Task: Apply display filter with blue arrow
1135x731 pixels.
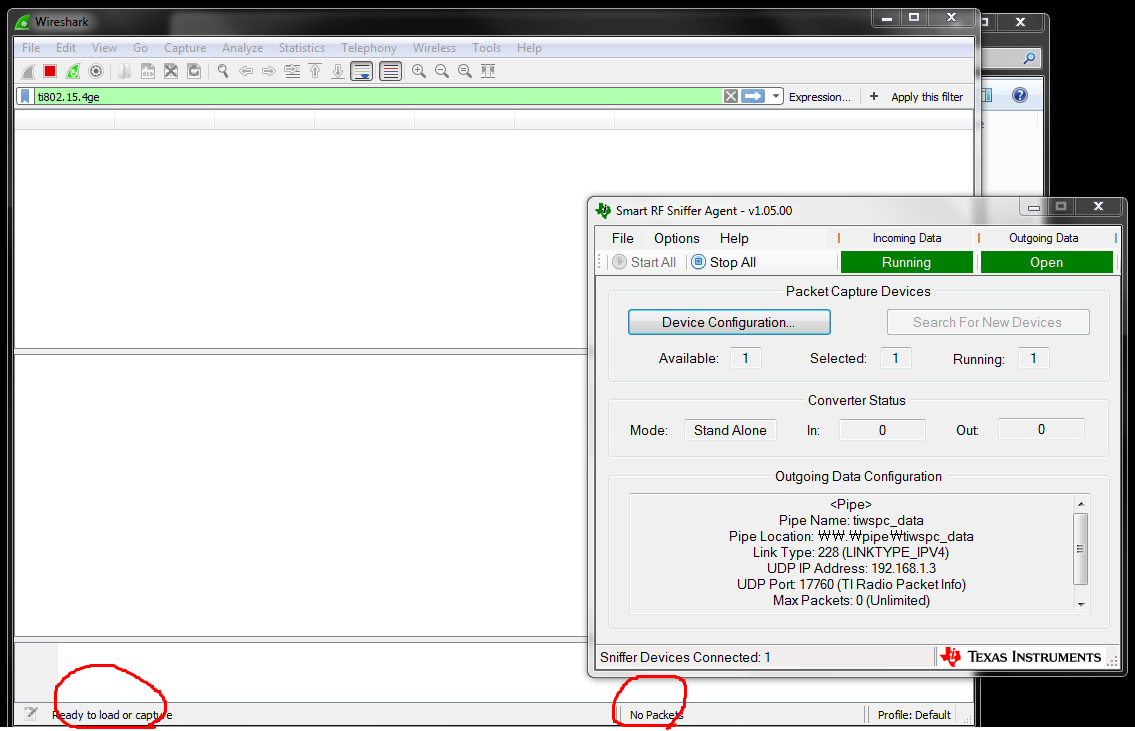Action: [753, 96]
